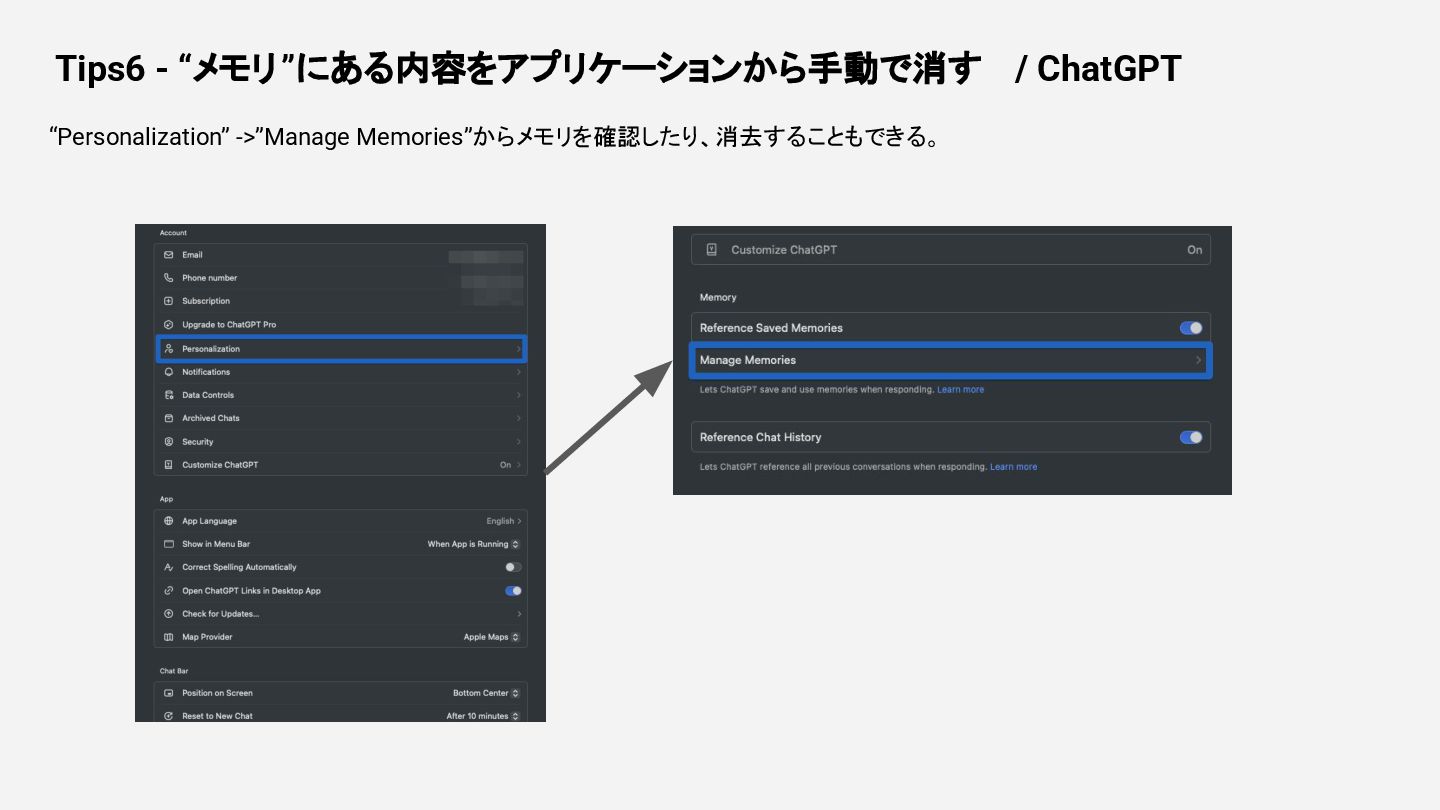Screen dimensions: 1440x810
Task: Click the Check for Updates arrow icon
Action: tap(169, 614)
